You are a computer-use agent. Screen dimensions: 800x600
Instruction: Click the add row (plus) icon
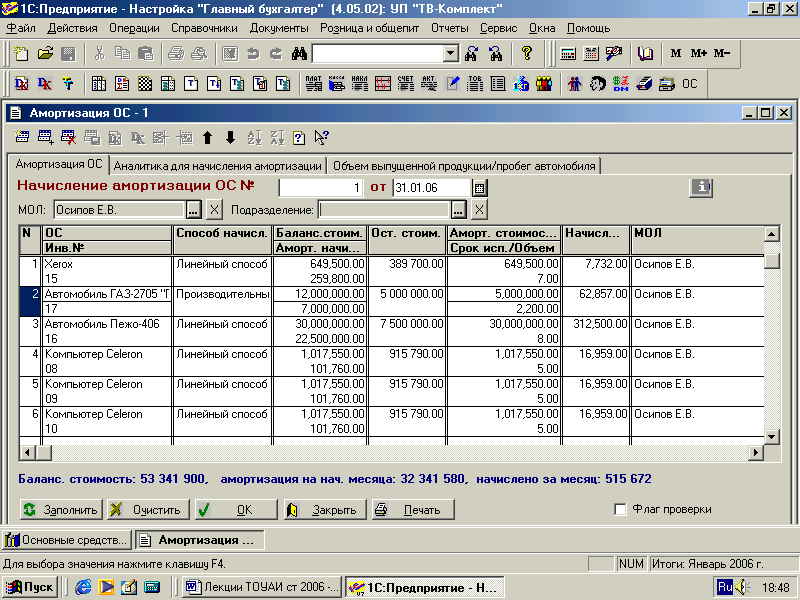pyautogui.click(x=45, y=137)
